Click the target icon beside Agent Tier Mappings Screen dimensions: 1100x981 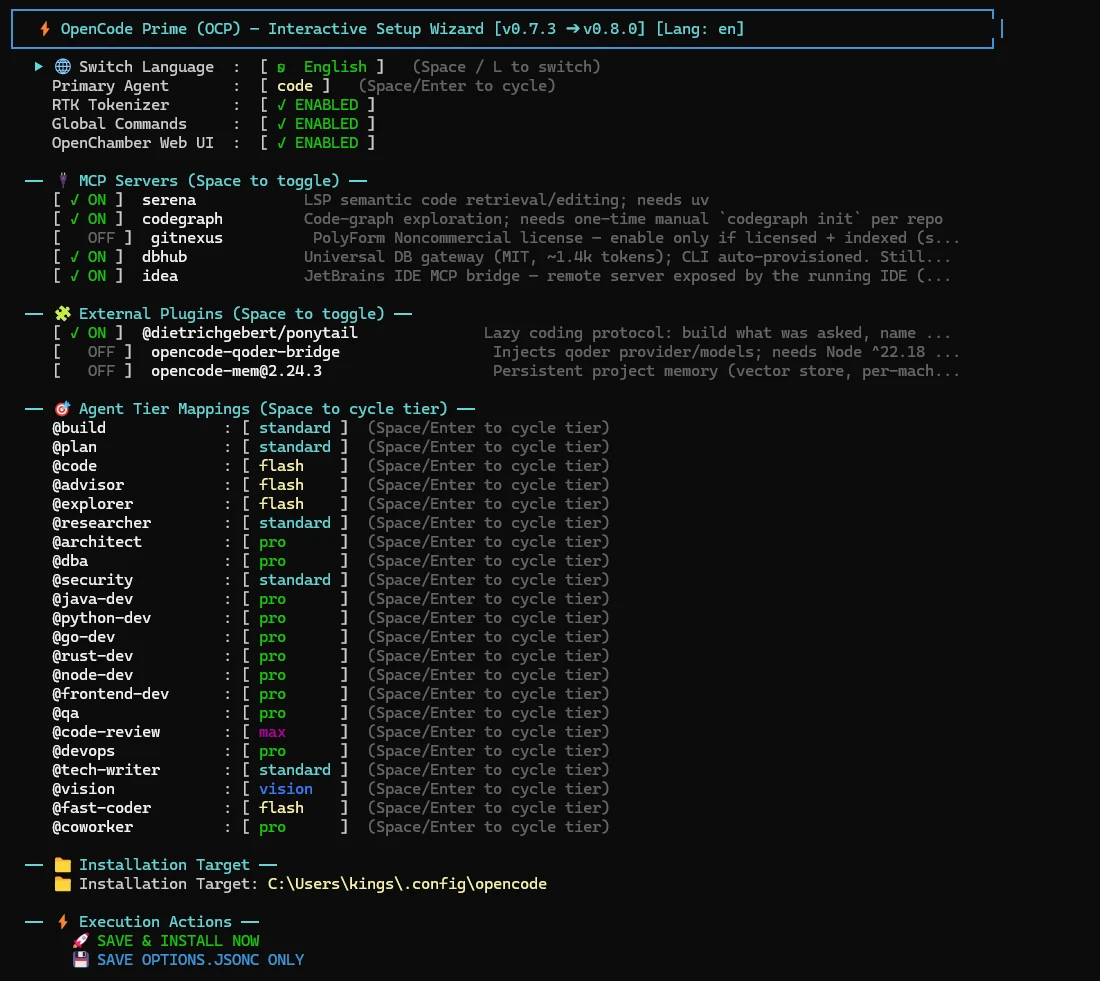click(63, 408)
